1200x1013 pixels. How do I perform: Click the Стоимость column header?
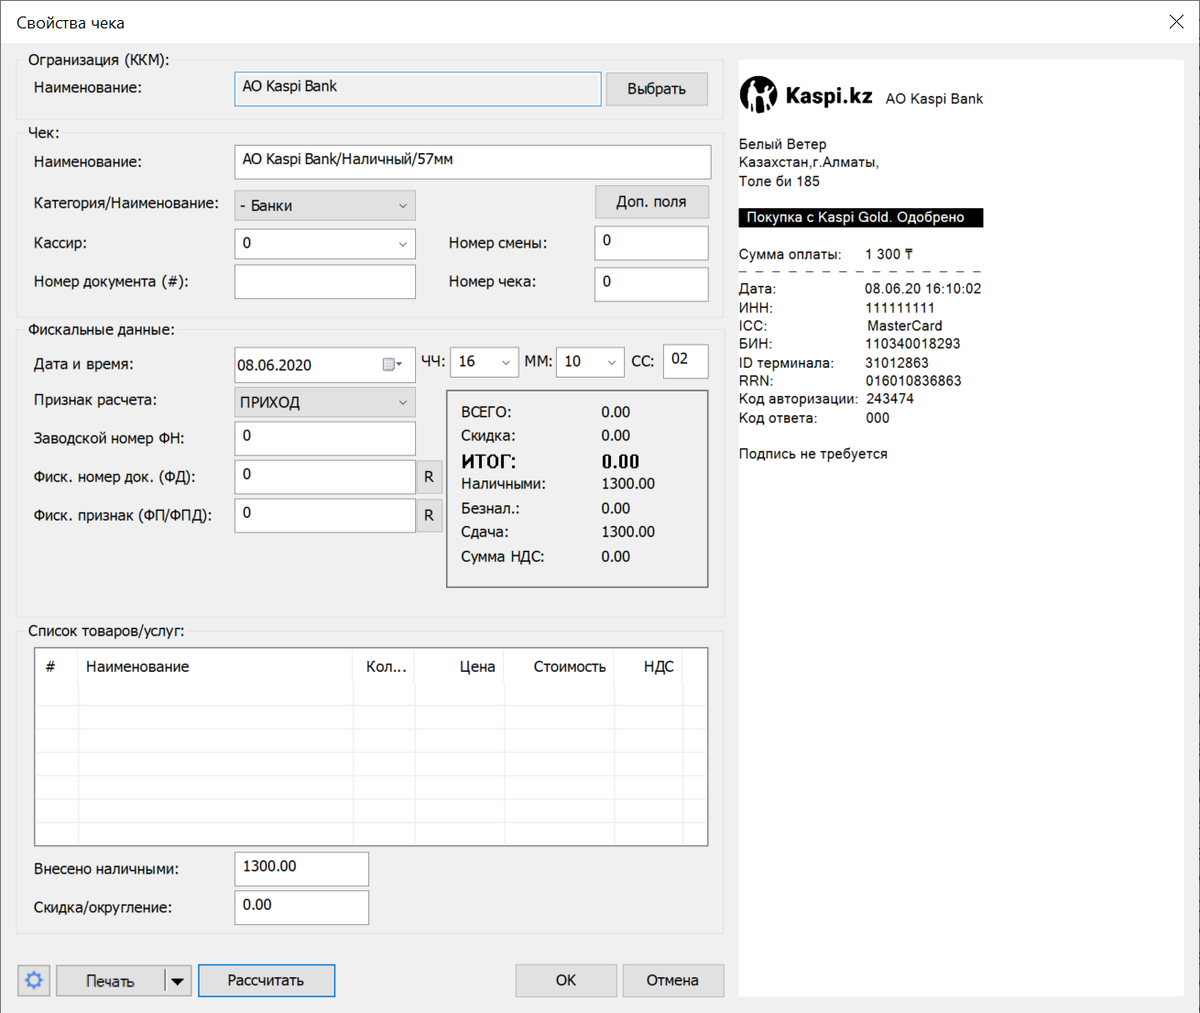(559, 667)
